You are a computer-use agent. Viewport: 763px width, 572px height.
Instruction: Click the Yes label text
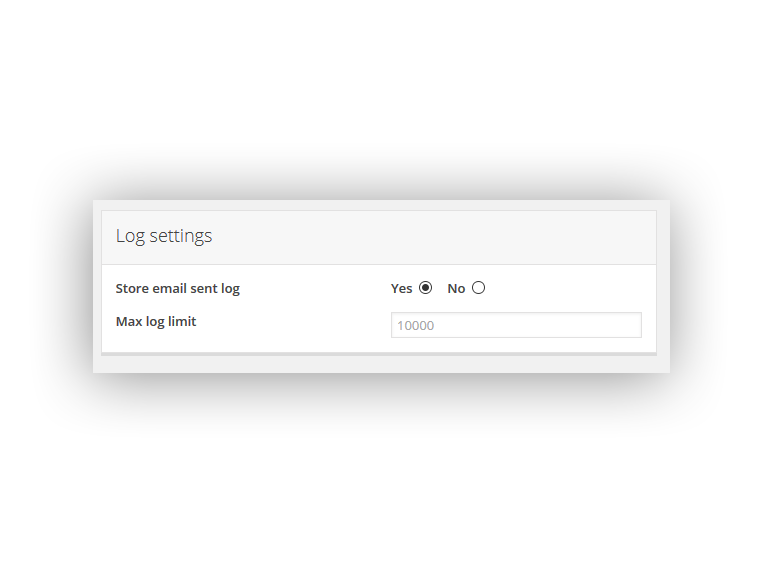tap(401, 289)
